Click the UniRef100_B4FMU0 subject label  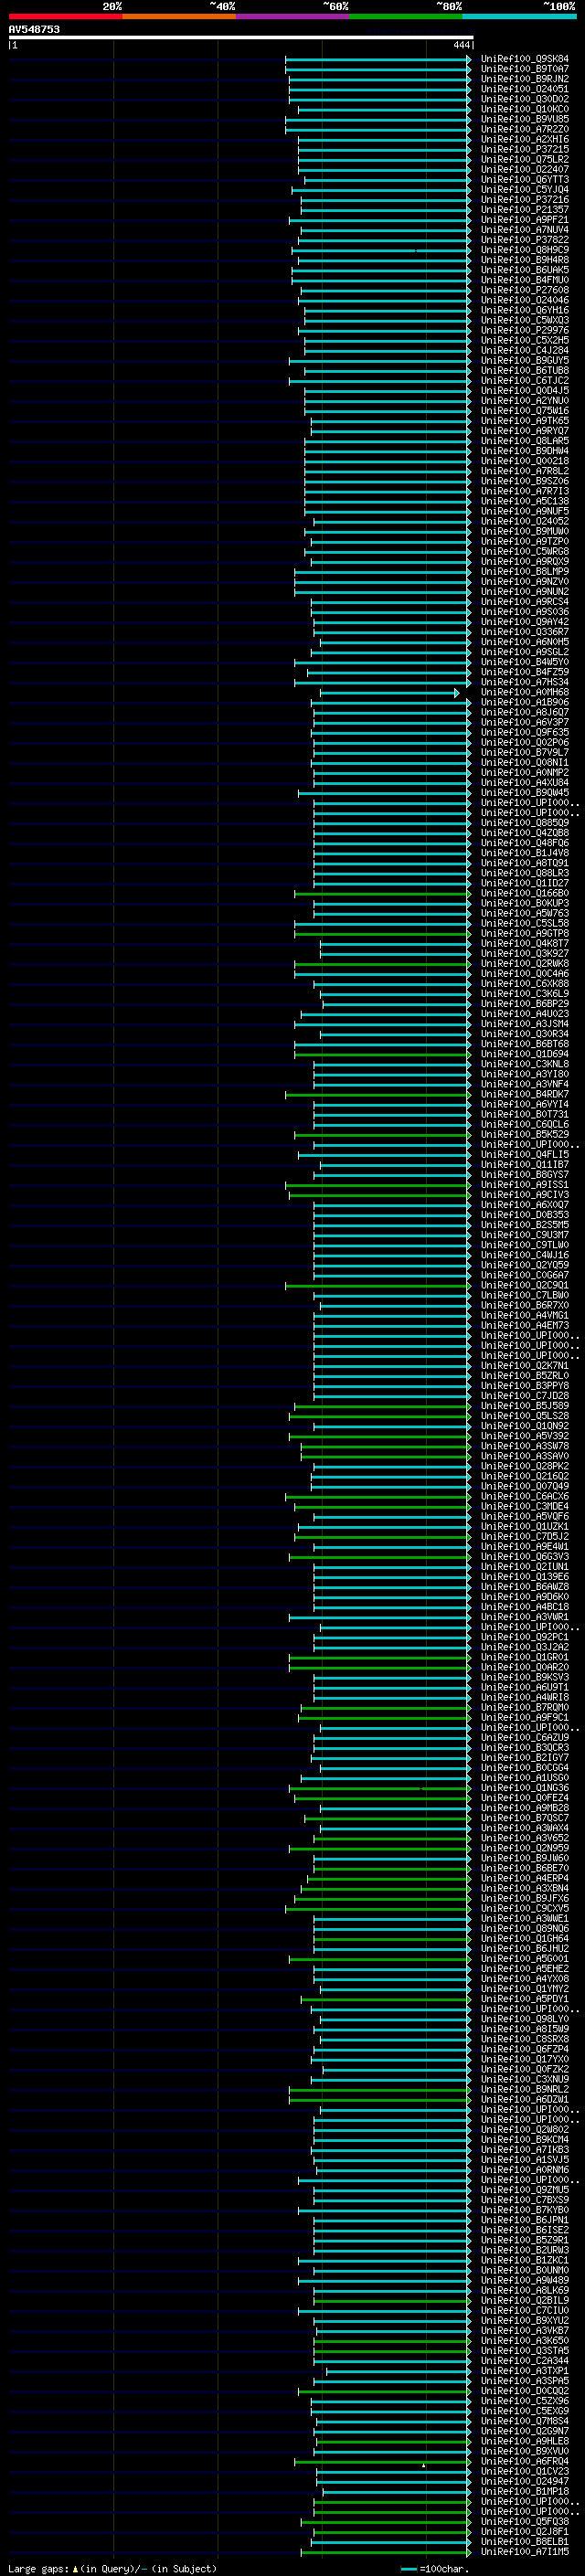[x=524, y=280]
